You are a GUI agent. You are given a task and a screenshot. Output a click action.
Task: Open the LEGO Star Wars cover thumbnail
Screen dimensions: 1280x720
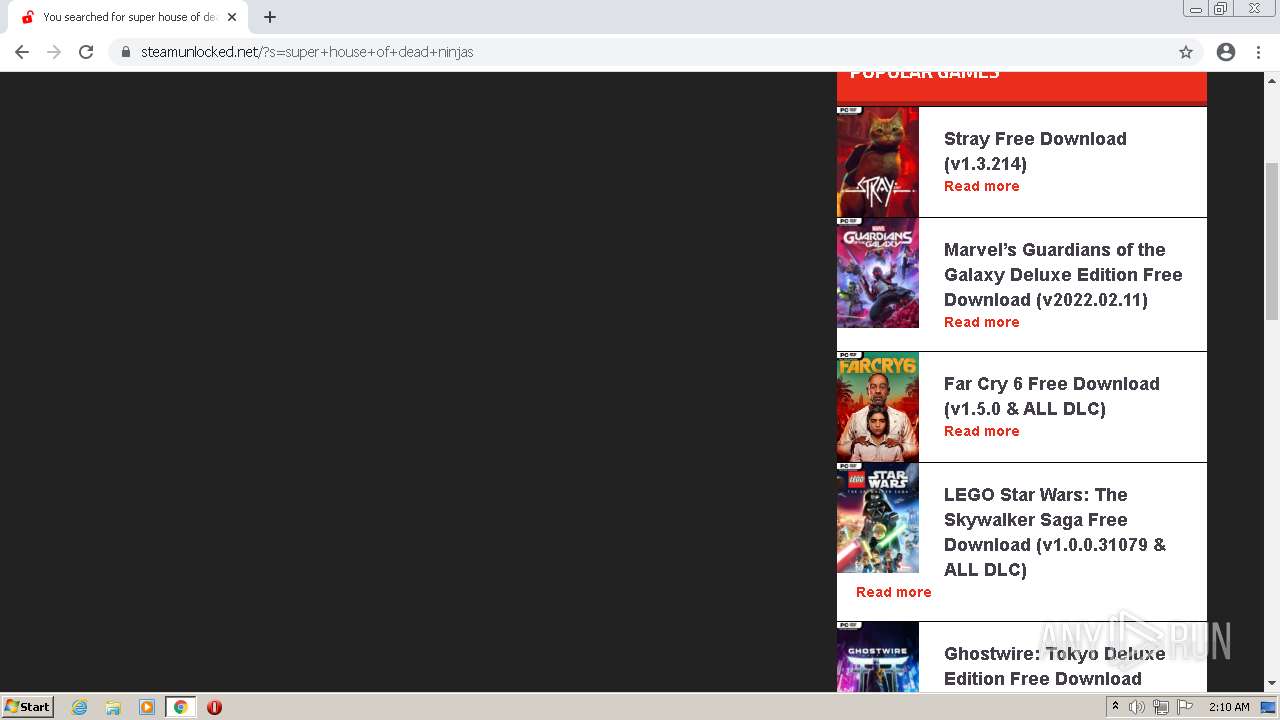click(x=878, y=518)
